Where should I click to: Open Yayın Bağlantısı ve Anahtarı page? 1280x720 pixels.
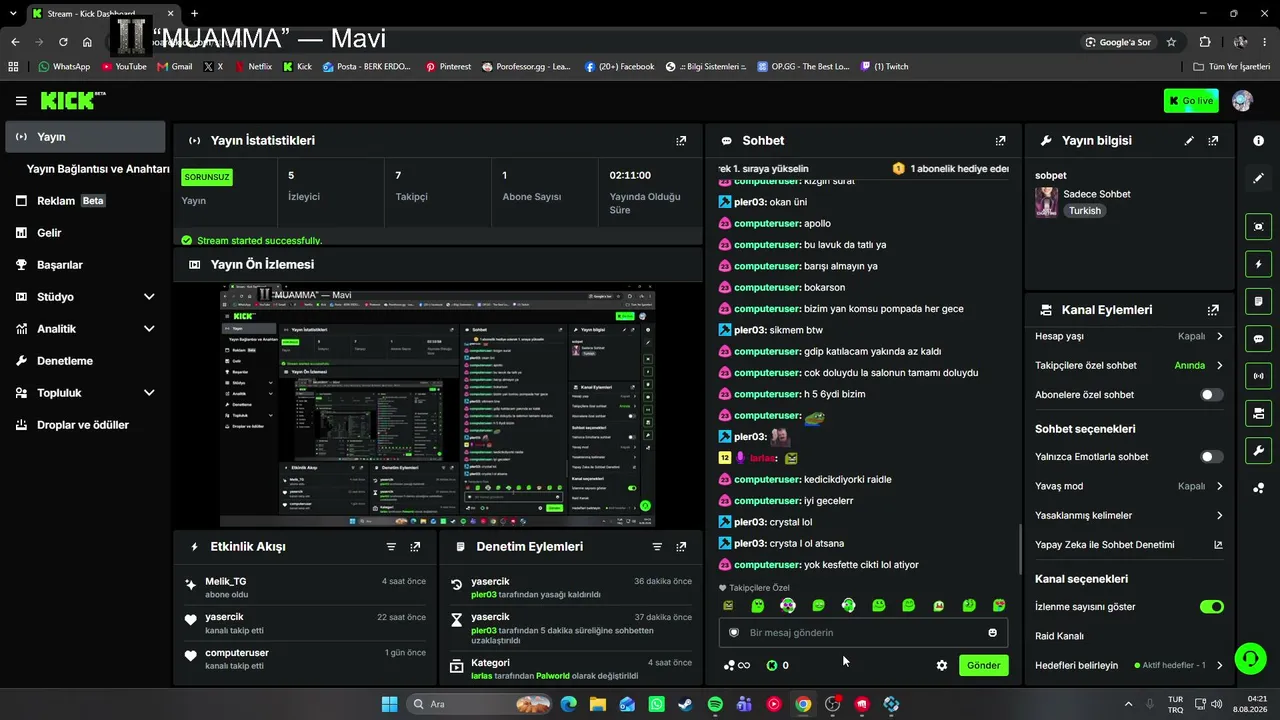click(x=98, y=169)
